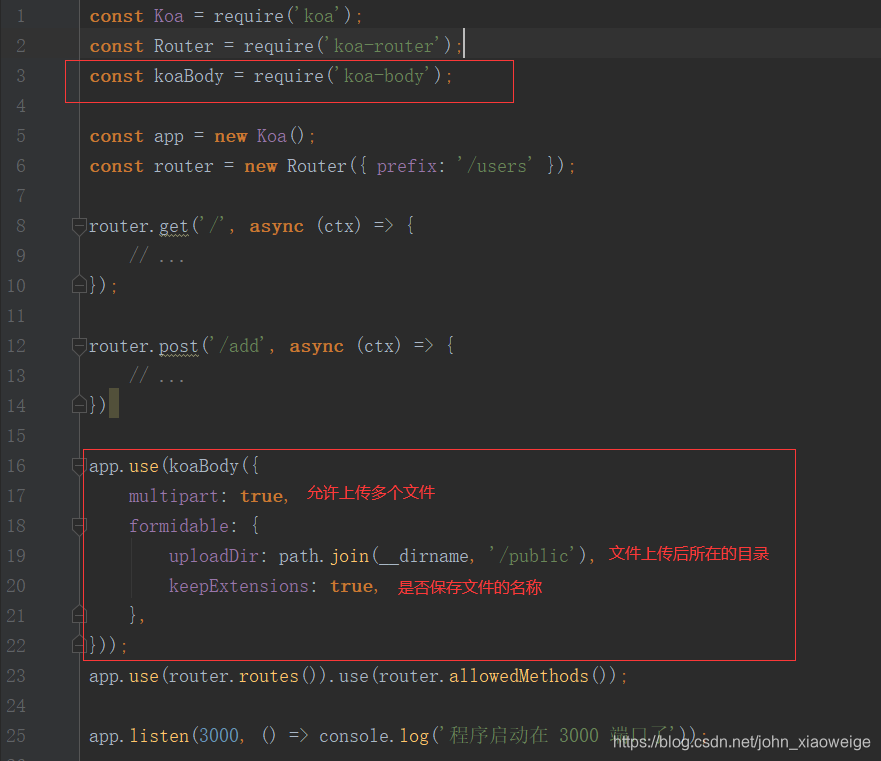Click the comment on line 13
This screenshot has height=761, width=881.
coord(157,375)
